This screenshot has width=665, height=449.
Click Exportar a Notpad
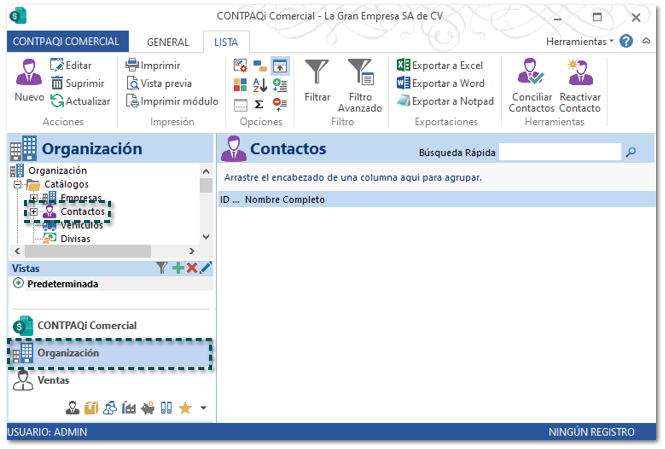[445, 101]
